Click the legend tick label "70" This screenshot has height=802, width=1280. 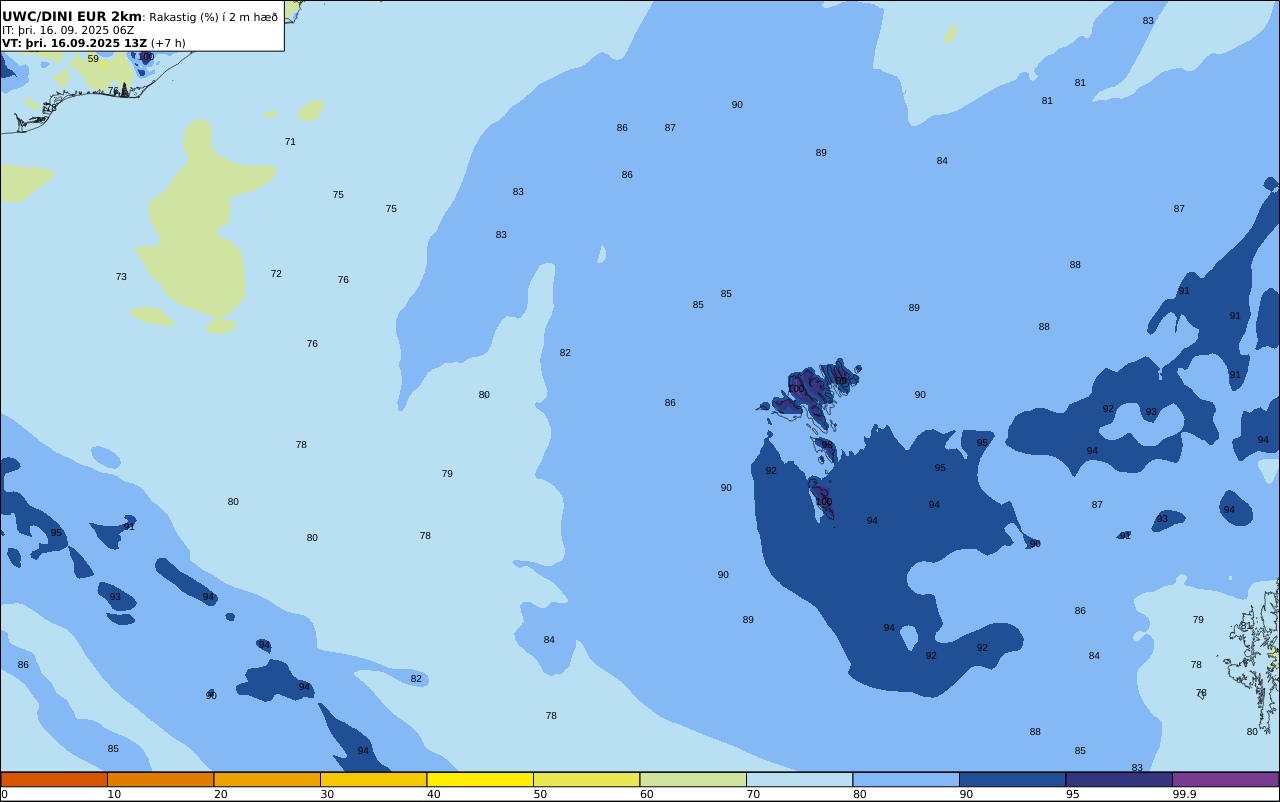[753, 794]
